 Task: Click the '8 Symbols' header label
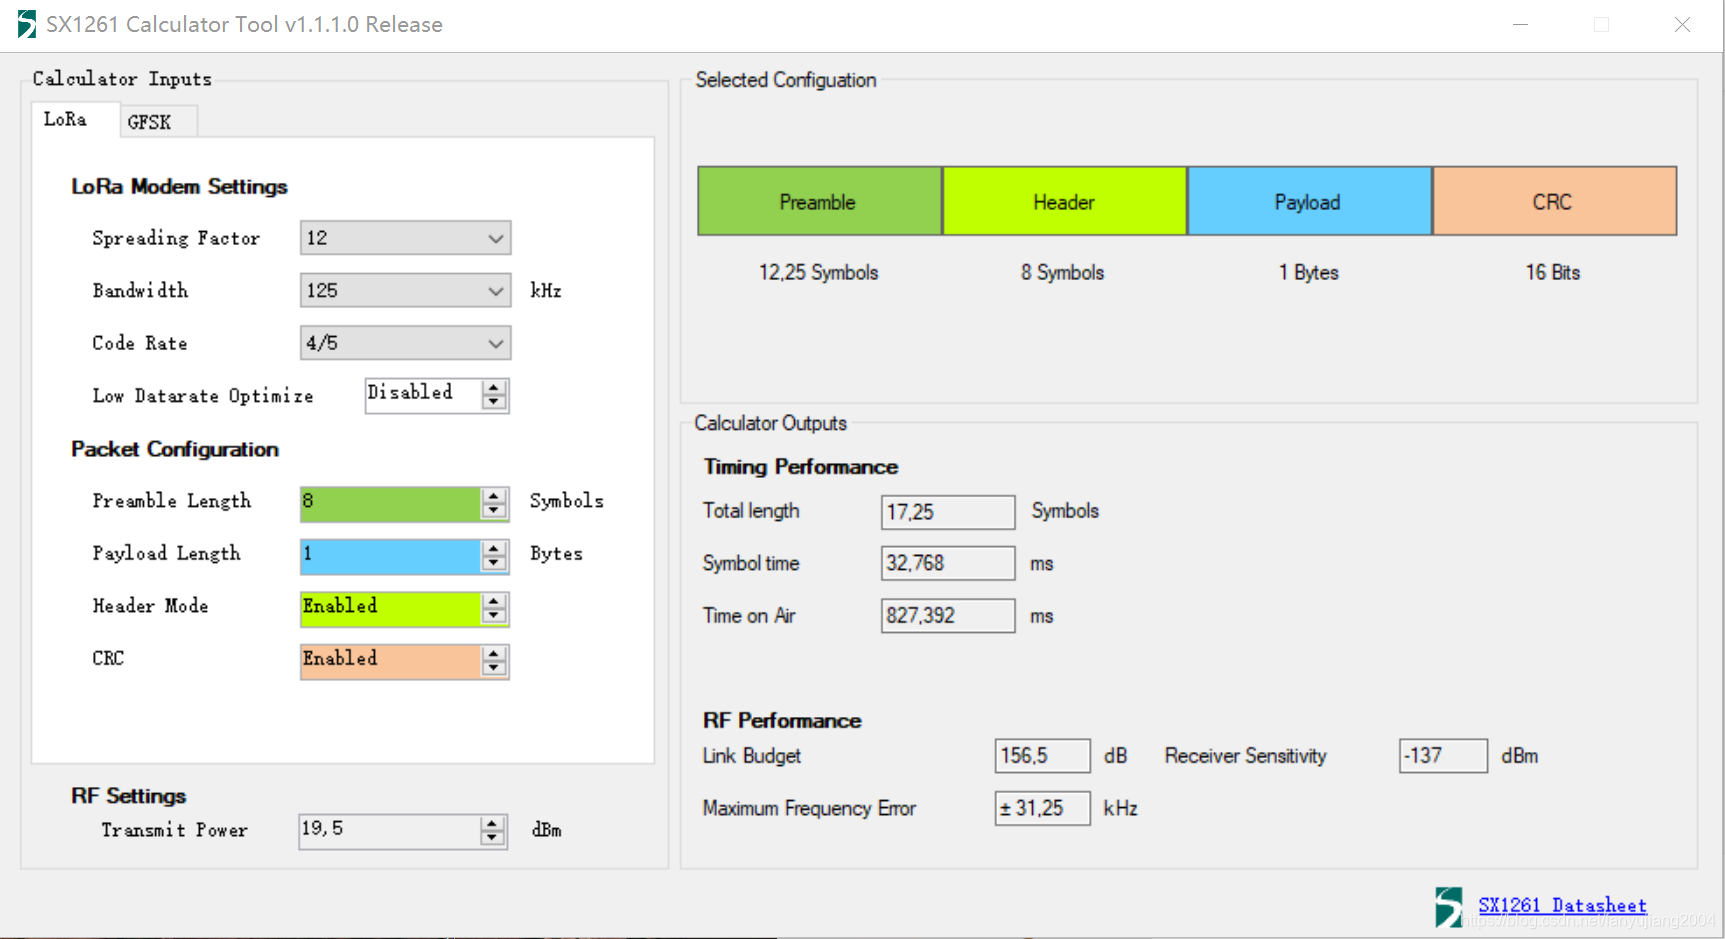pos(1062,272)
